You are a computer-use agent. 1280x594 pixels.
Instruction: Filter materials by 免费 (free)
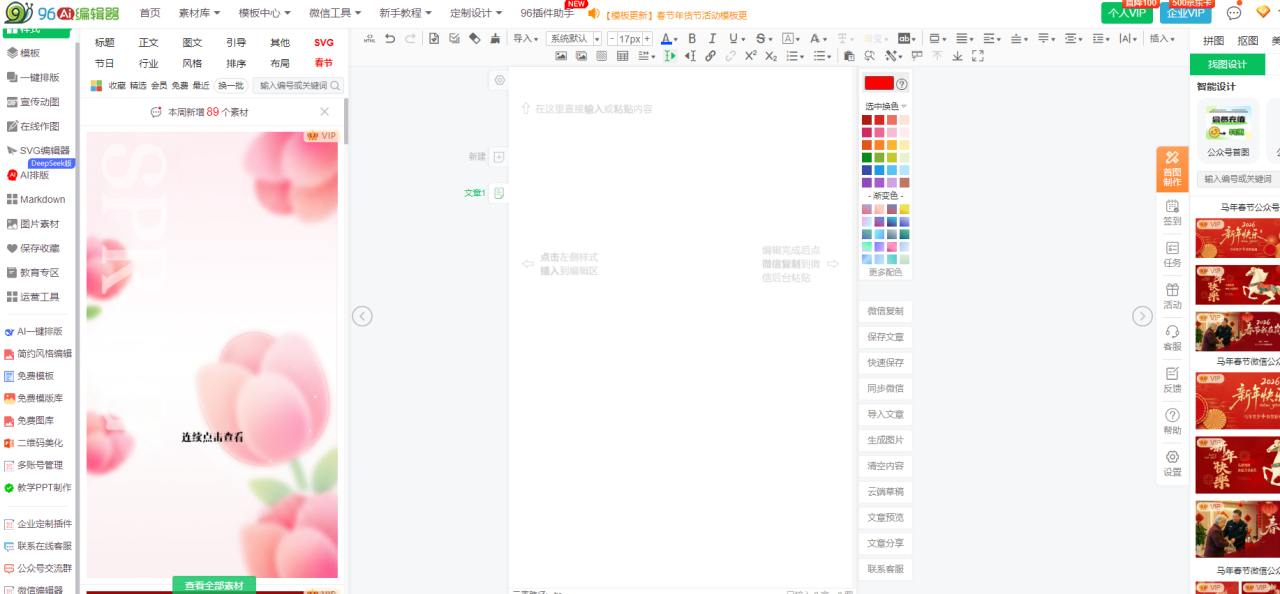[x=179, y=86]
